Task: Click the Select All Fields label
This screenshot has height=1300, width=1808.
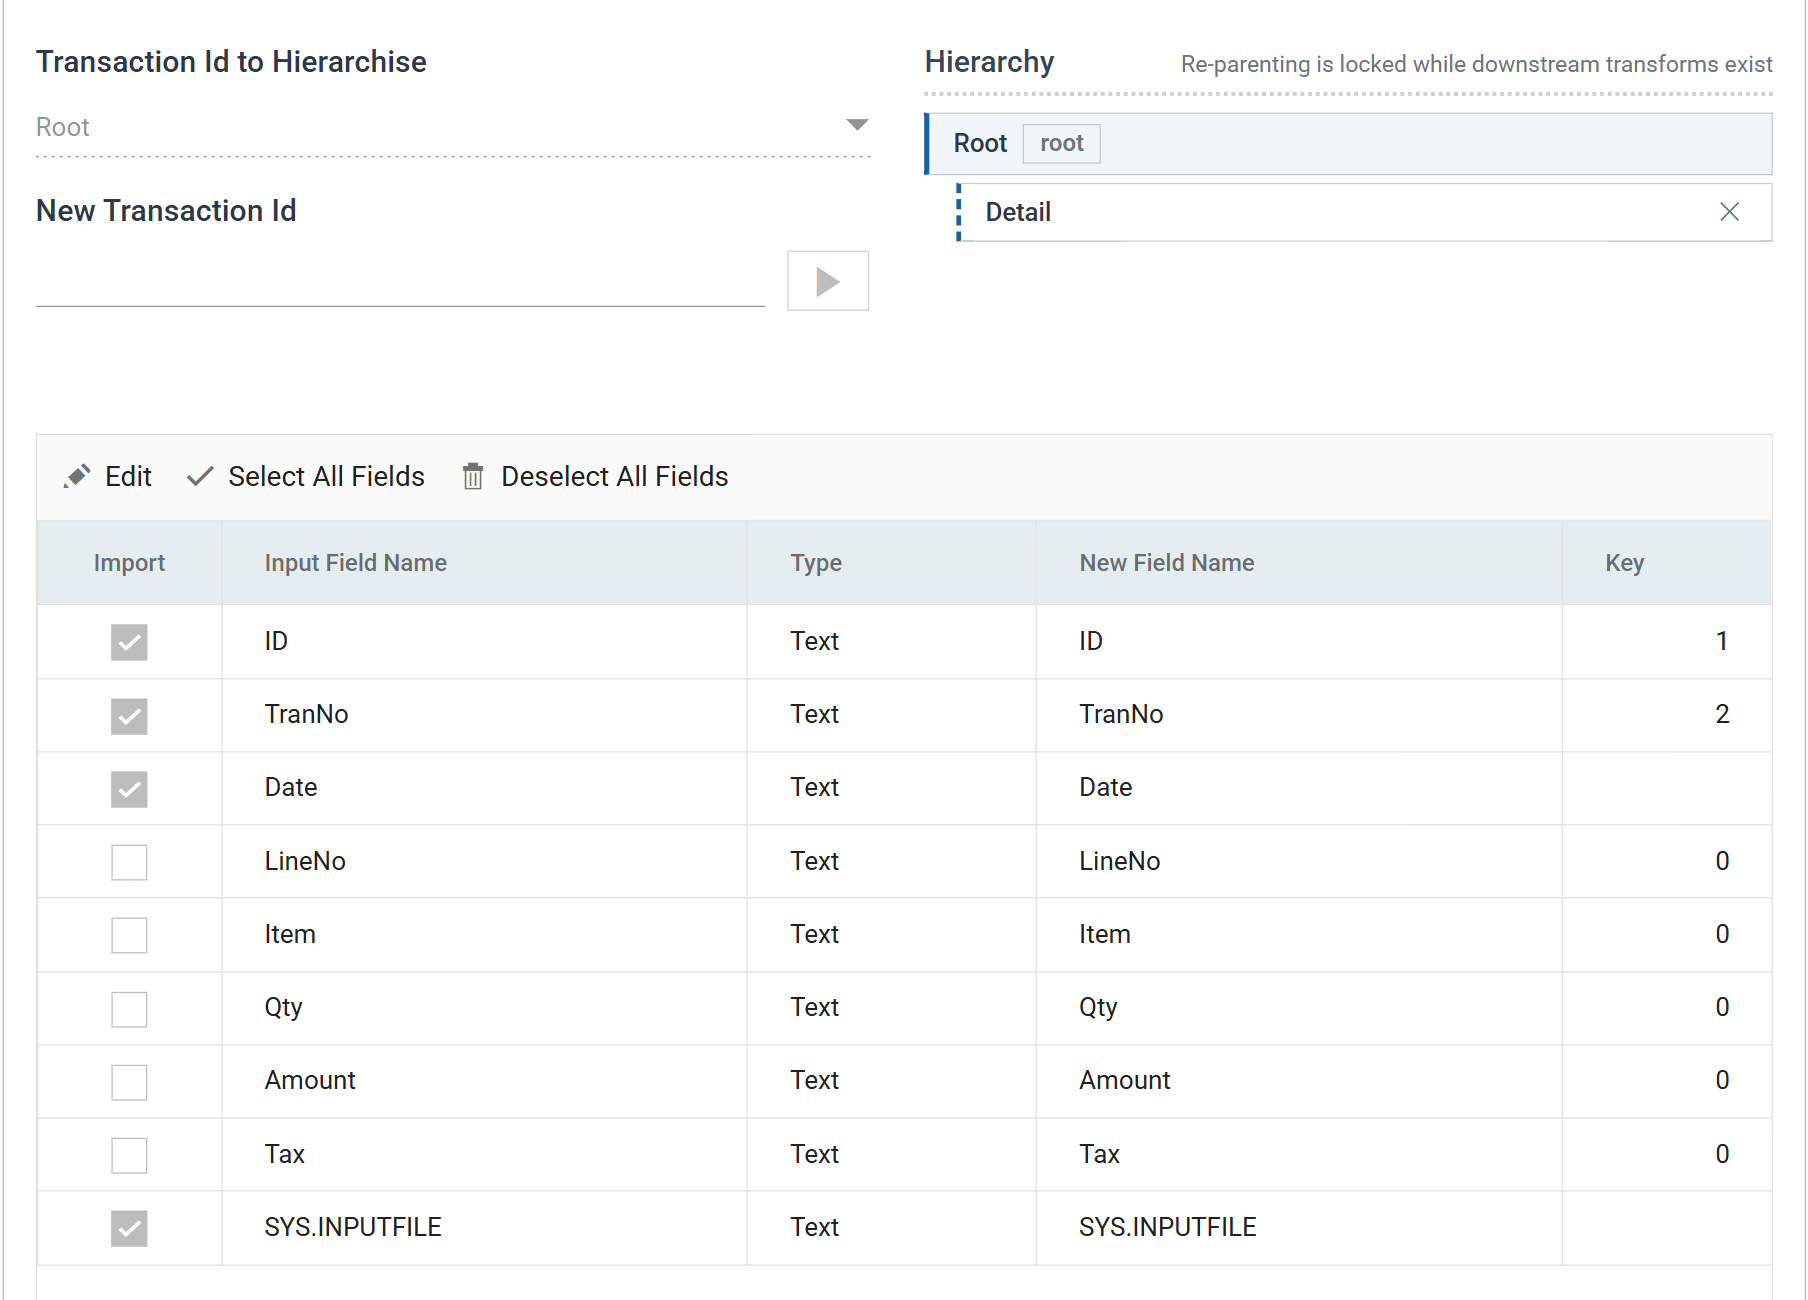Action: 326,476
